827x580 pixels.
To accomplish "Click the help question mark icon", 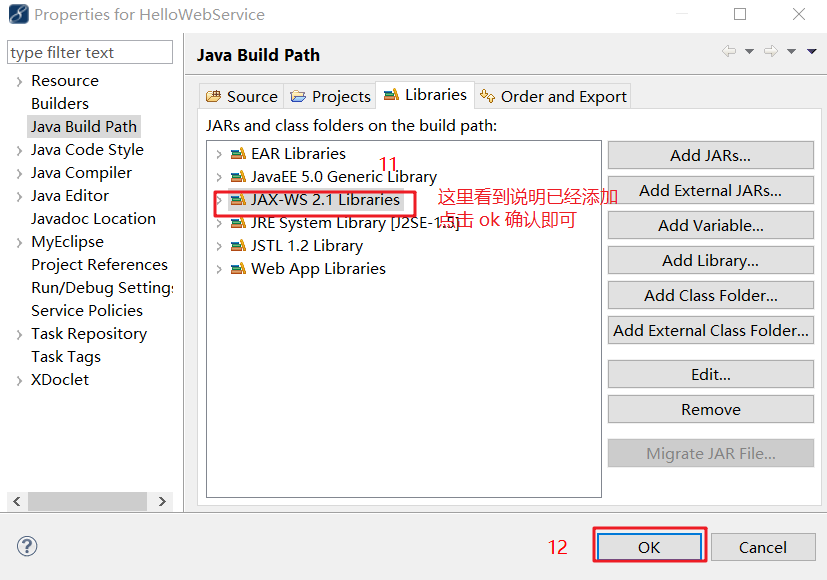I will (x=27, y=546).
